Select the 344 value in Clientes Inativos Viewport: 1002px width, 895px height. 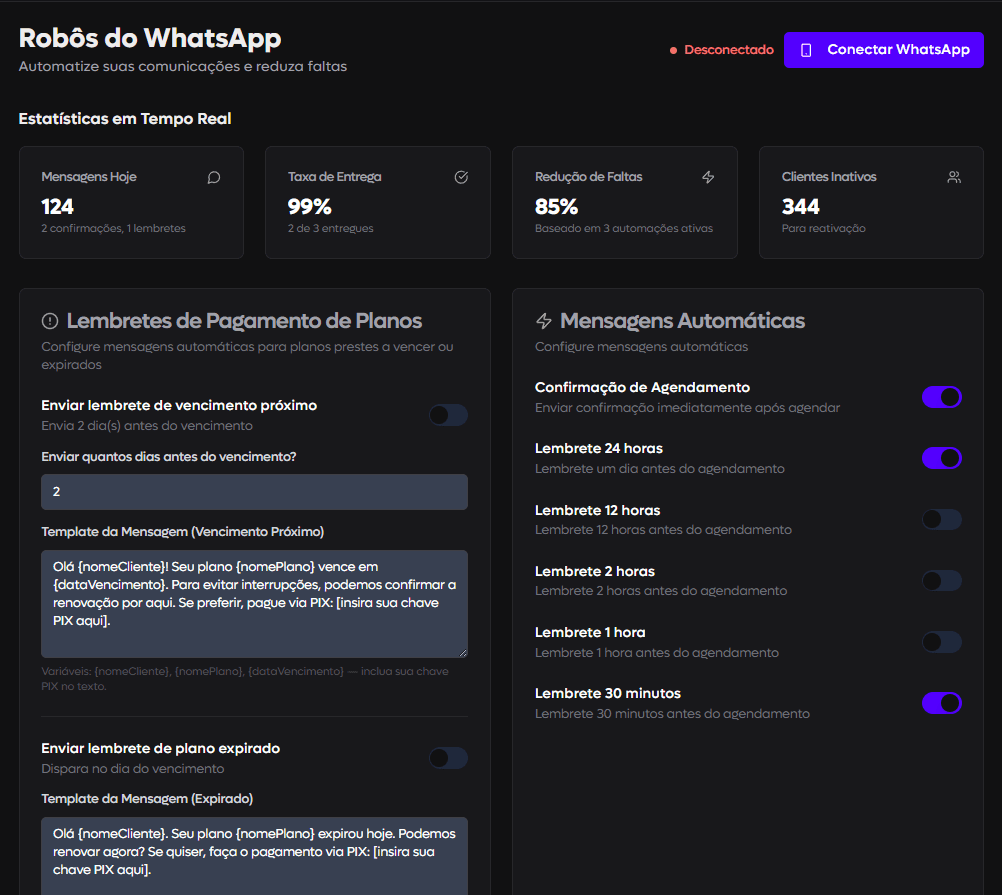tap(800, 206)
